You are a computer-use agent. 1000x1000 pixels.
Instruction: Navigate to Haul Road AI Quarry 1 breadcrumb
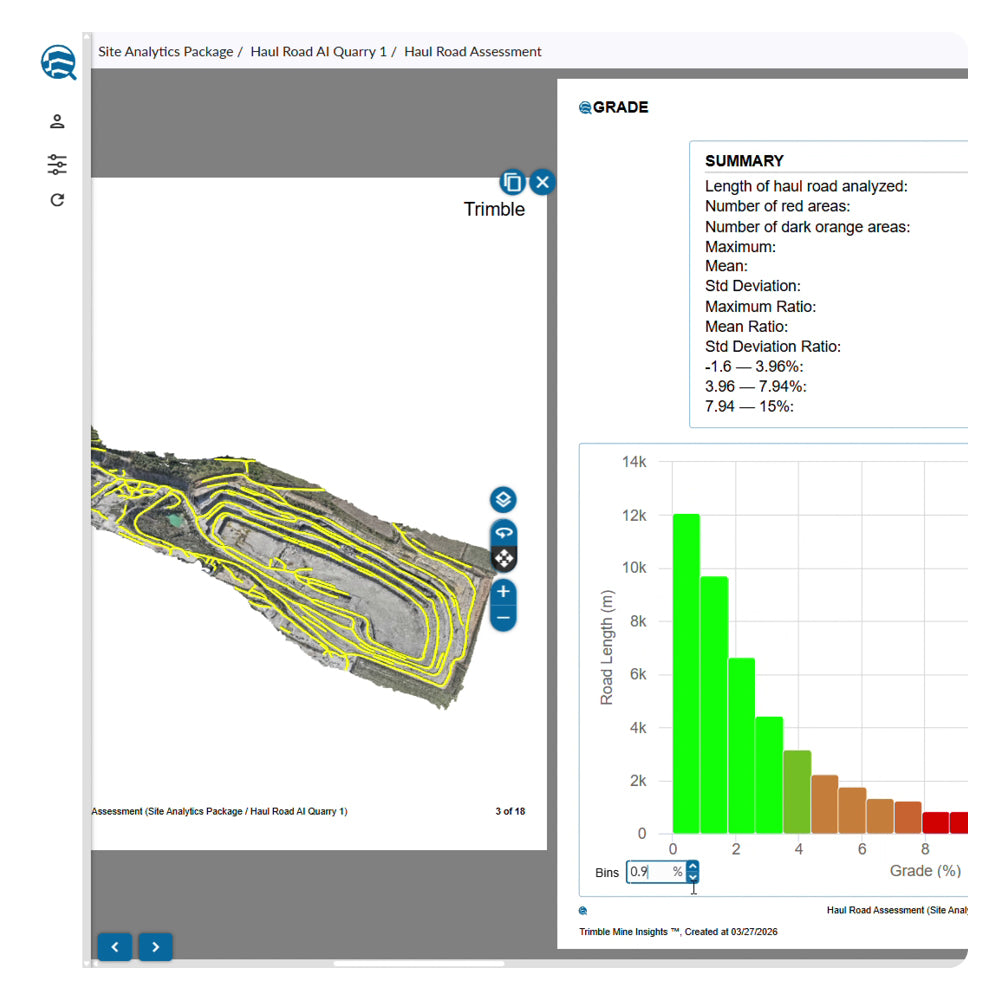pos(318,51)
